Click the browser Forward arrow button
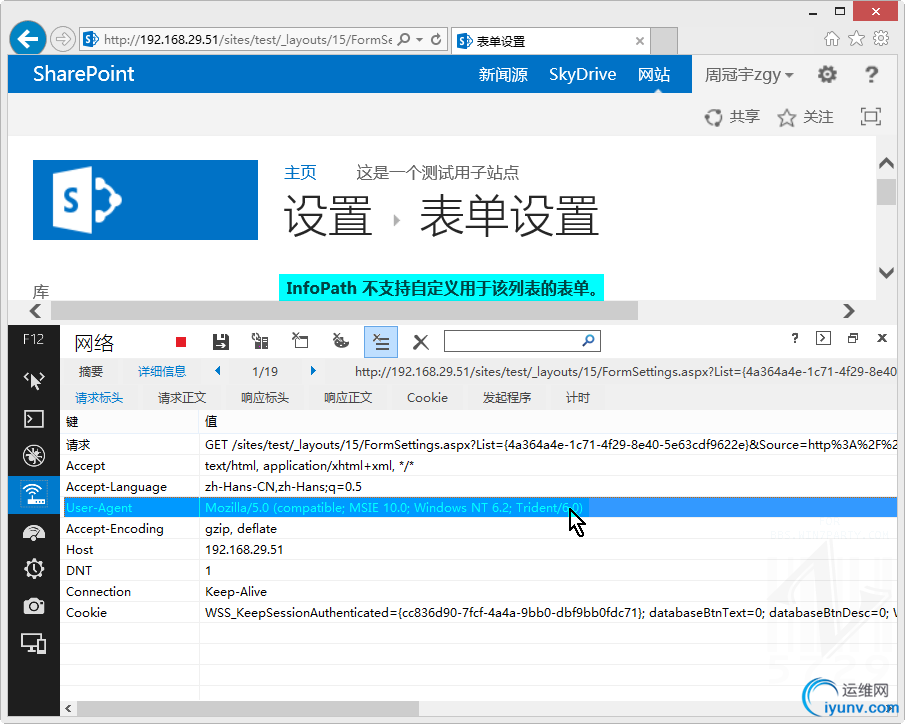The width and height of the screenshot is (905, 724). click(62, 39)
